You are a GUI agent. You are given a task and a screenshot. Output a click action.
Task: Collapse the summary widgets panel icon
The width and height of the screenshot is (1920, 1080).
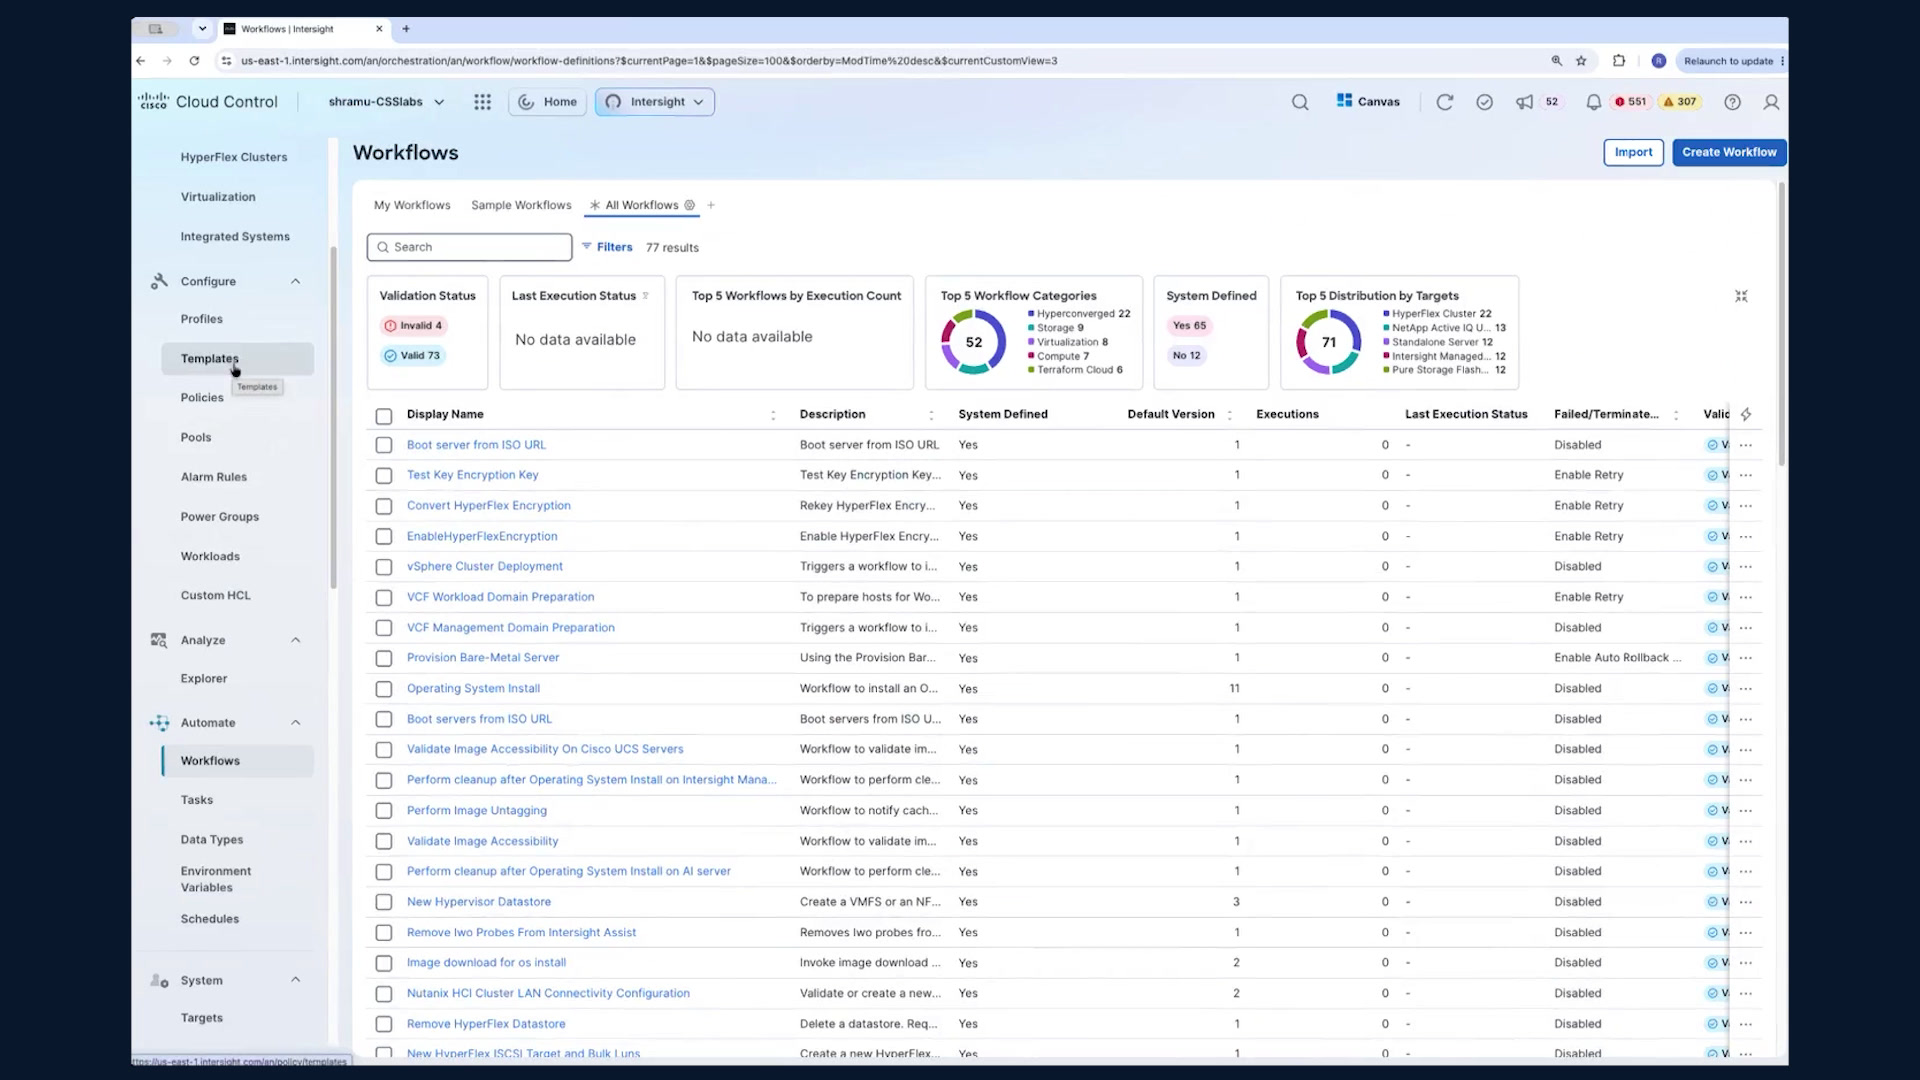[x=1741, y=296]
